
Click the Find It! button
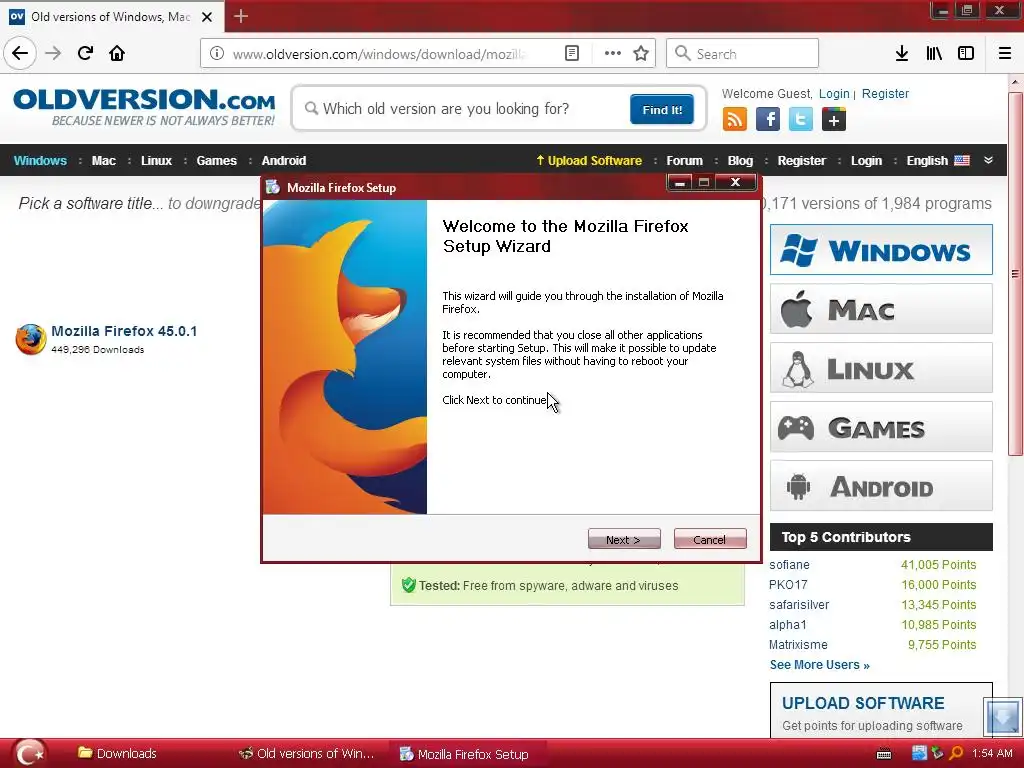click(662, 110)
